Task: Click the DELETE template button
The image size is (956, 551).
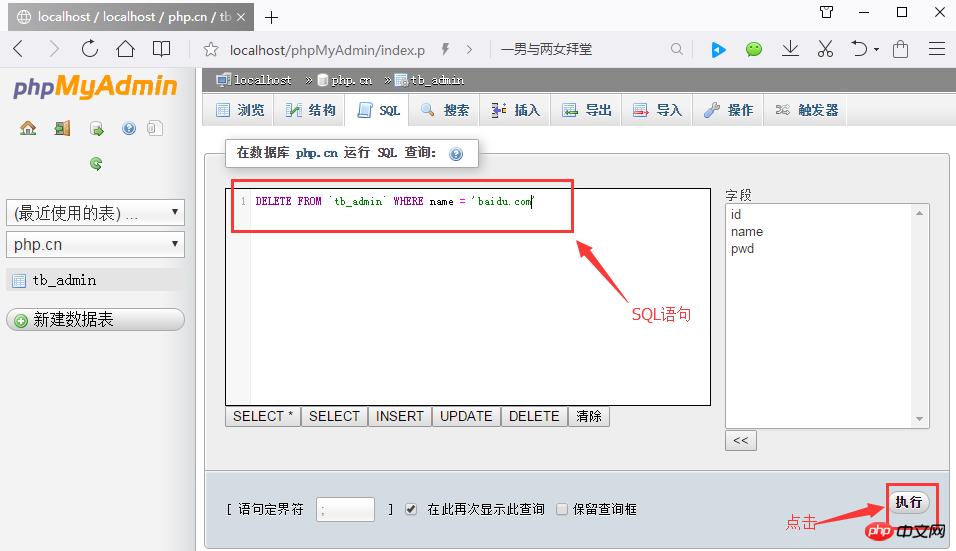Action: point(534,416)
